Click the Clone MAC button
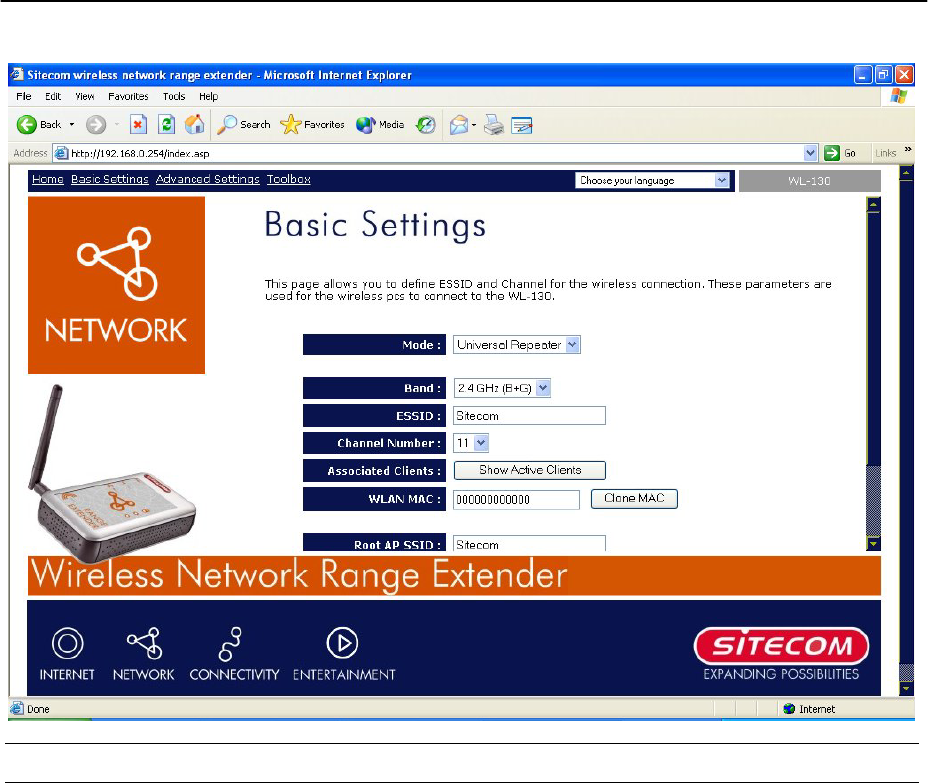928x783 pixels. (634, 498)
